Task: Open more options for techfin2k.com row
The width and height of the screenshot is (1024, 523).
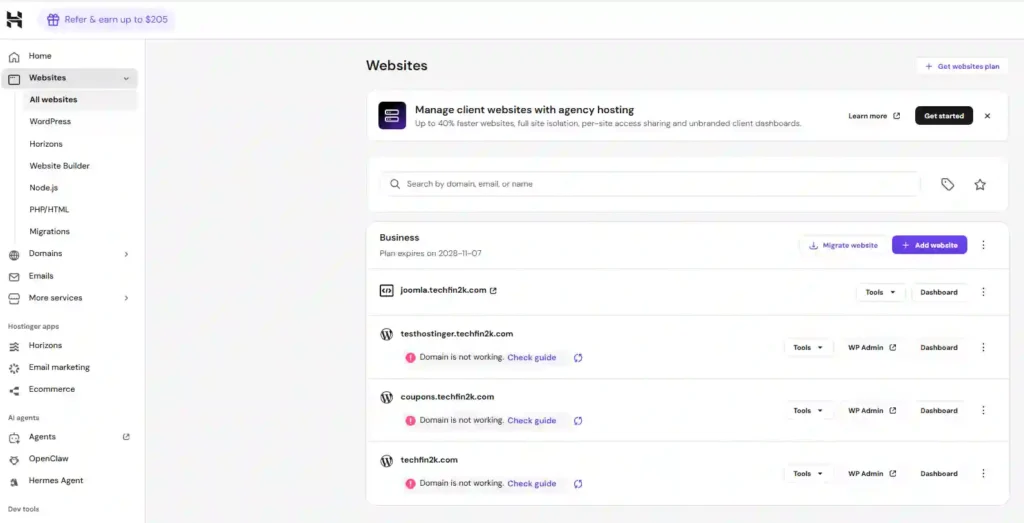Action: (984, 474)
